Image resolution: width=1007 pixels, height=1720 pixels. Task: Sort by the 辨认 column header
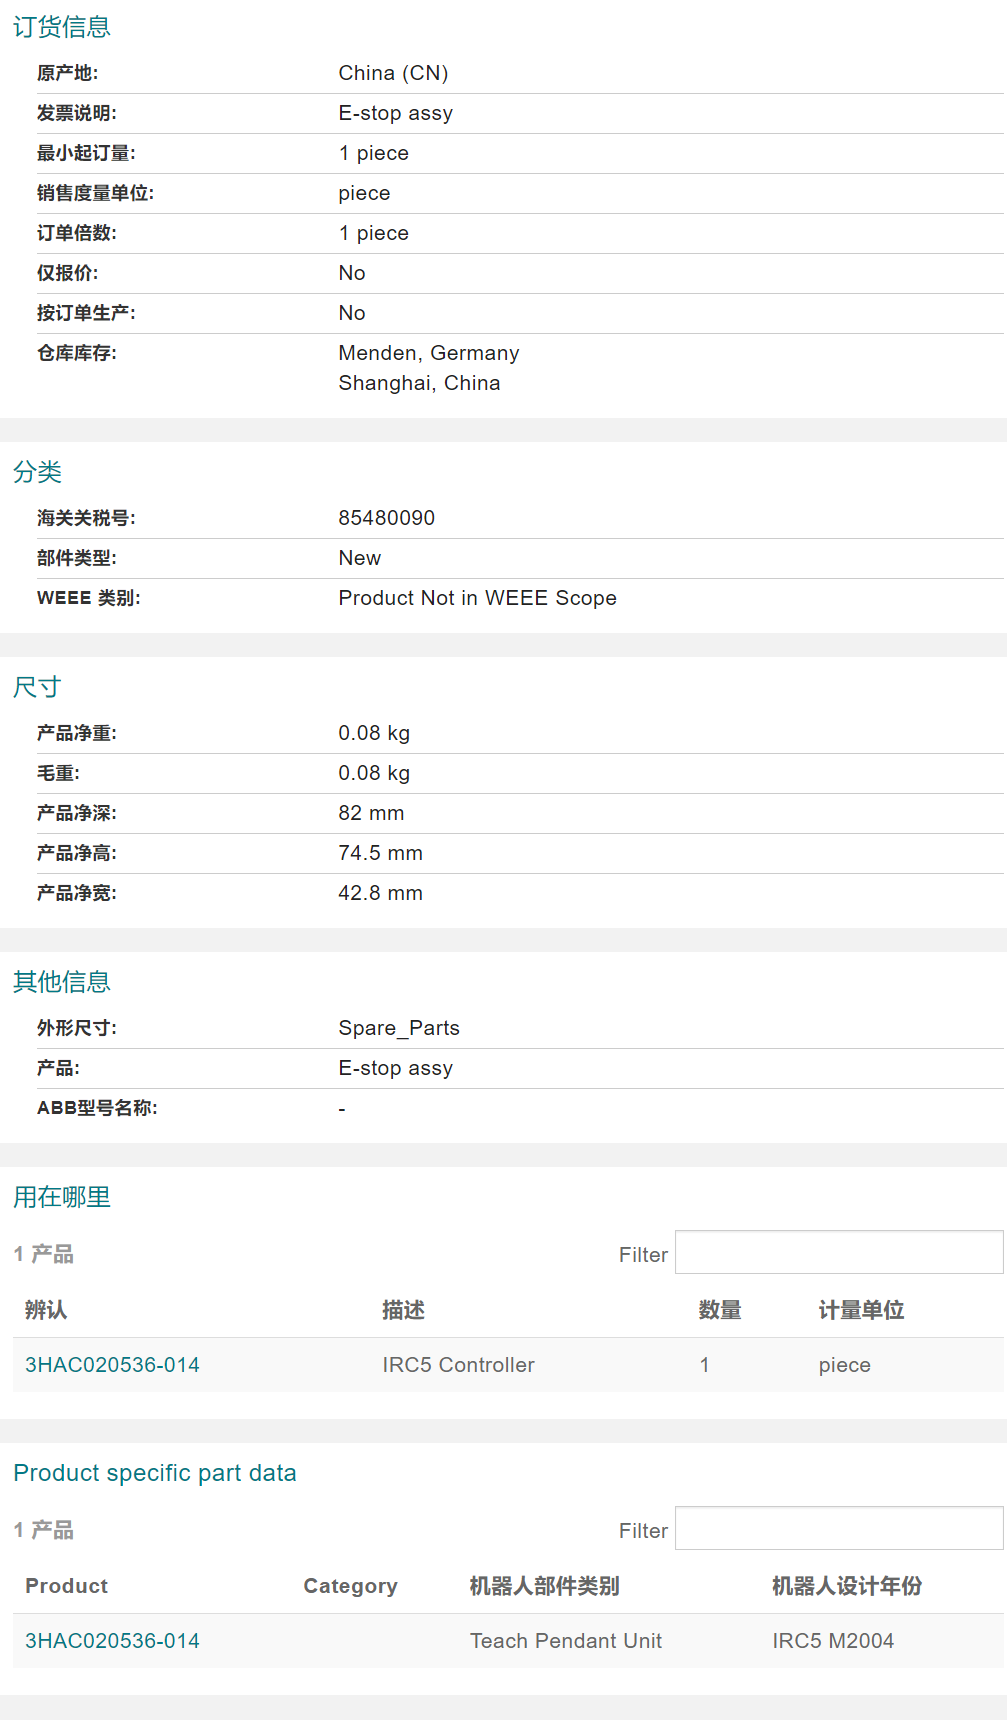pos(46,1310)
